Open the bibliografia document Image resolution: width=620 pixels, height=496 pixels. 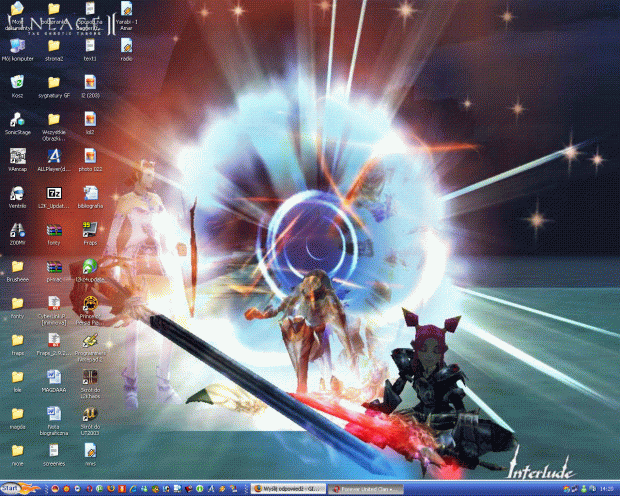click(90, 193)
